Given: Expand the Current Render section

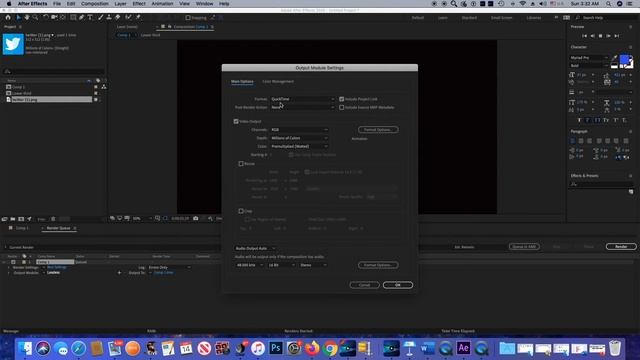Looking at the screenshot, I should pos(6,247).
